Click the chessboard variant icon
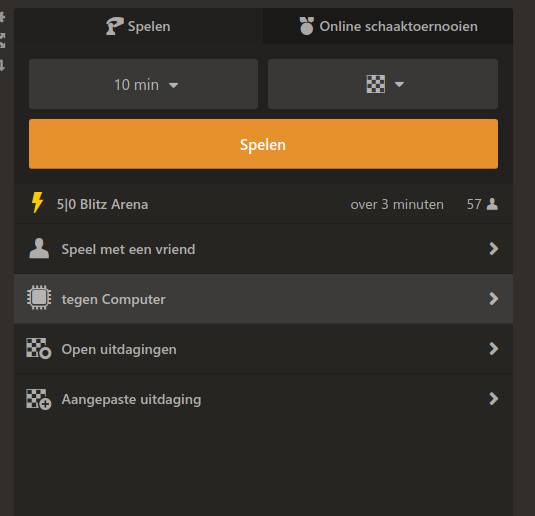This screenshot has width=535, height=516. 376,84
